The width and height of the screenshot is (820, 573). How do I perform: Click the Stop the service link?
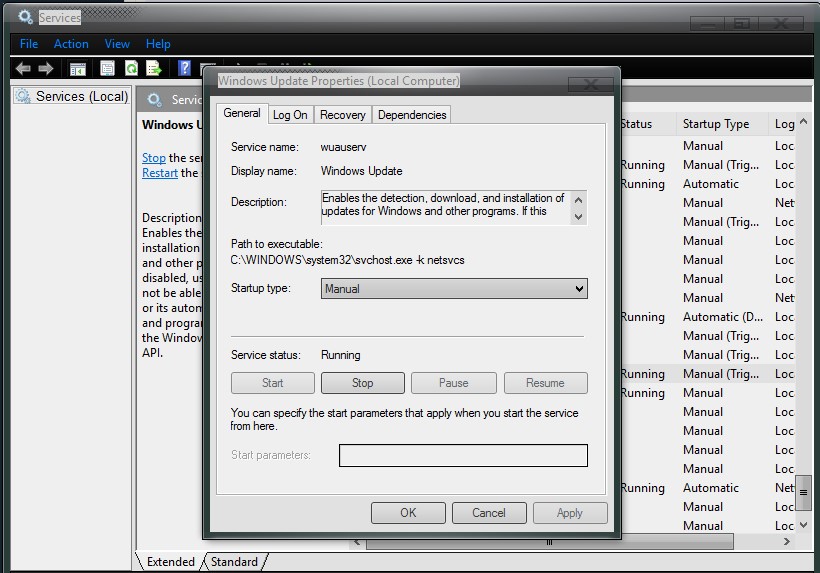coord(153,158)
